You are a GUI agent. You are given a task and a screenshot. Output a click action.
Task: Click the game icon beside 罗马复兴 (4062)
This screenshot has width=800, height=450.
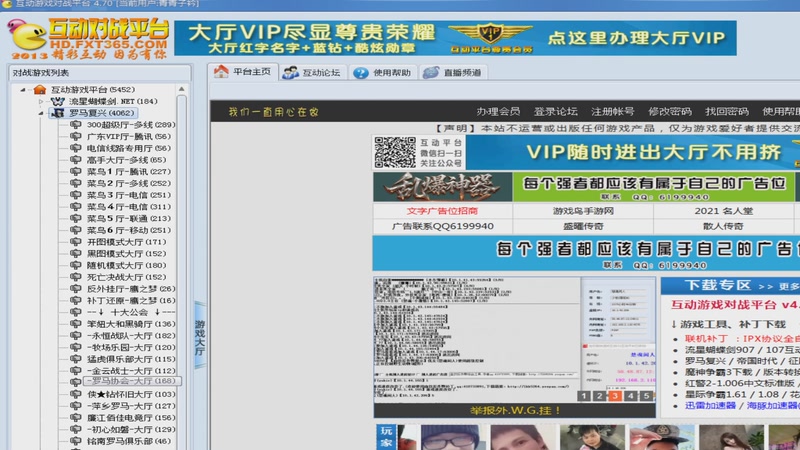pyautogui.click(x=58, y=113)
